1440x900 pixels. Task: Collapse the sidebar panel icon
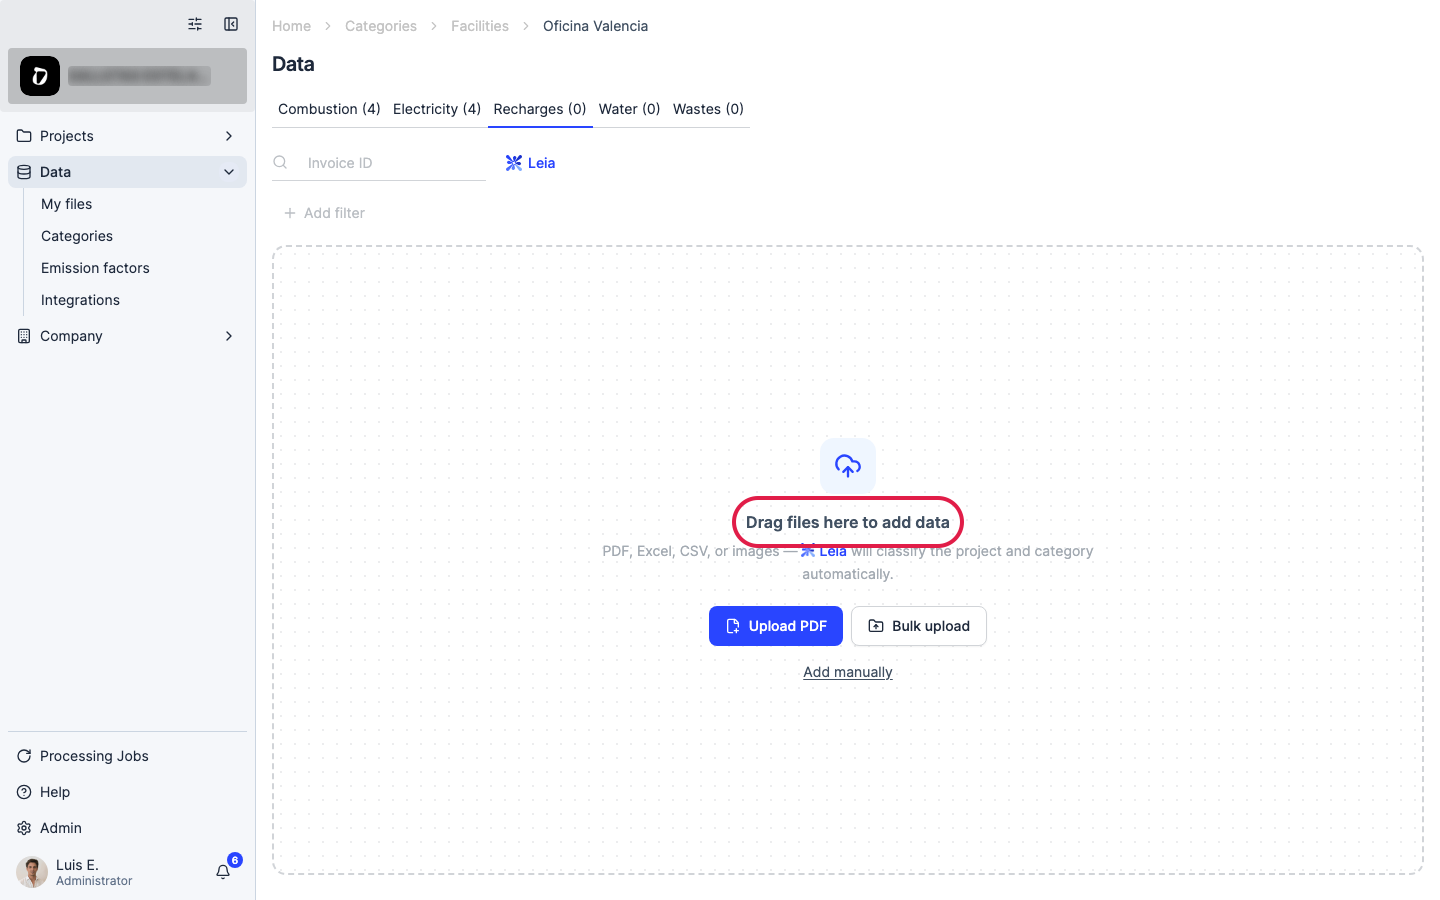pos(231,24)
